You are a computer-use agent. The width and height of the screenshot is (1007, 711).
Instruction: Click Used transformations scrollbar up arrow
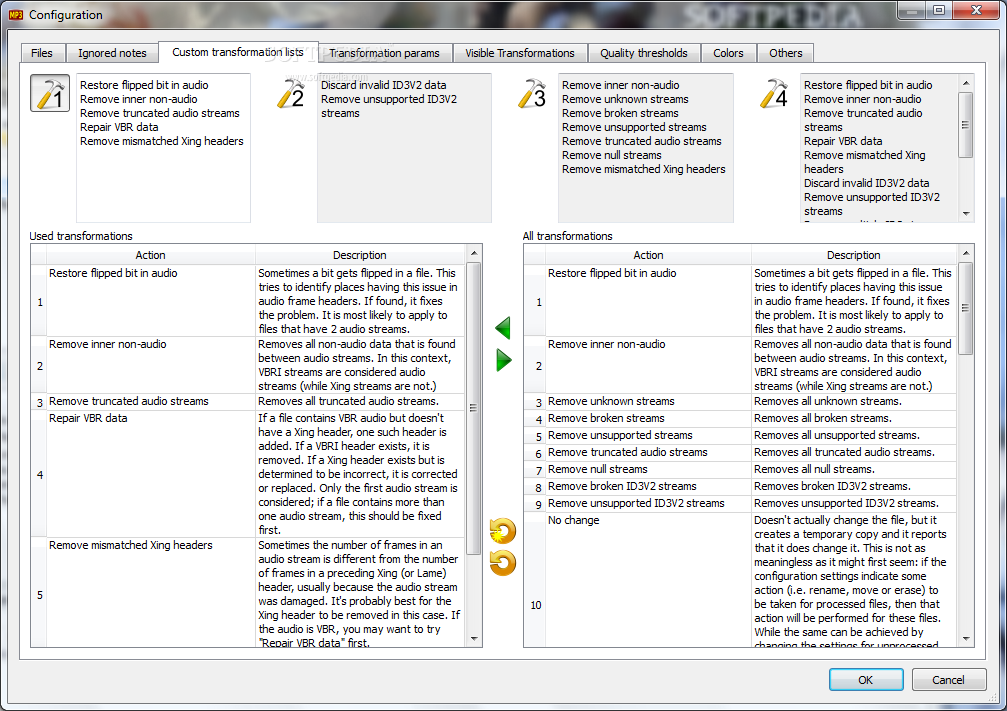(474, 253)
